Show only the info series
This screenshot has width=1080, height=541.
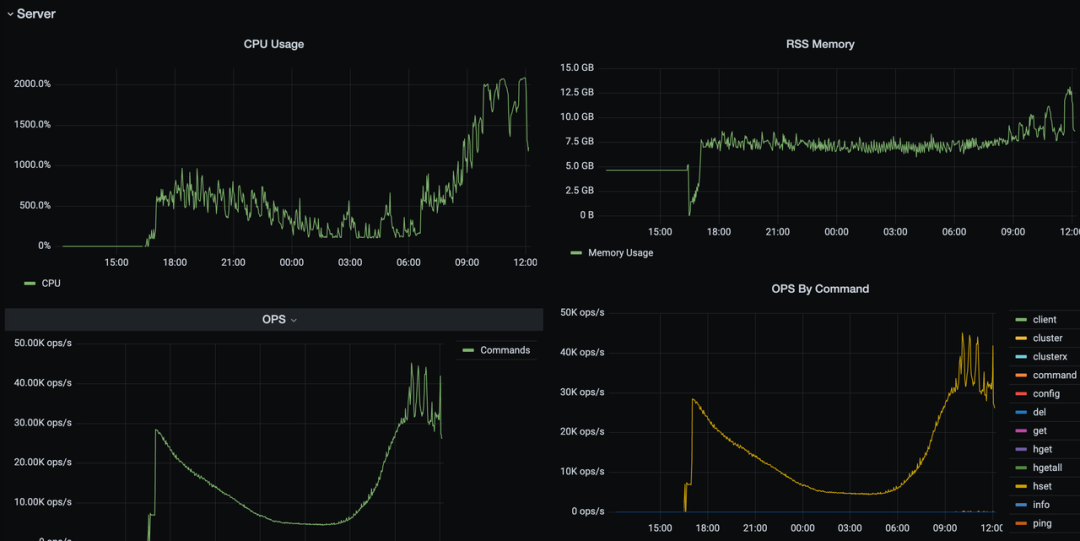pyautogui.click(x=1041, y=505)
